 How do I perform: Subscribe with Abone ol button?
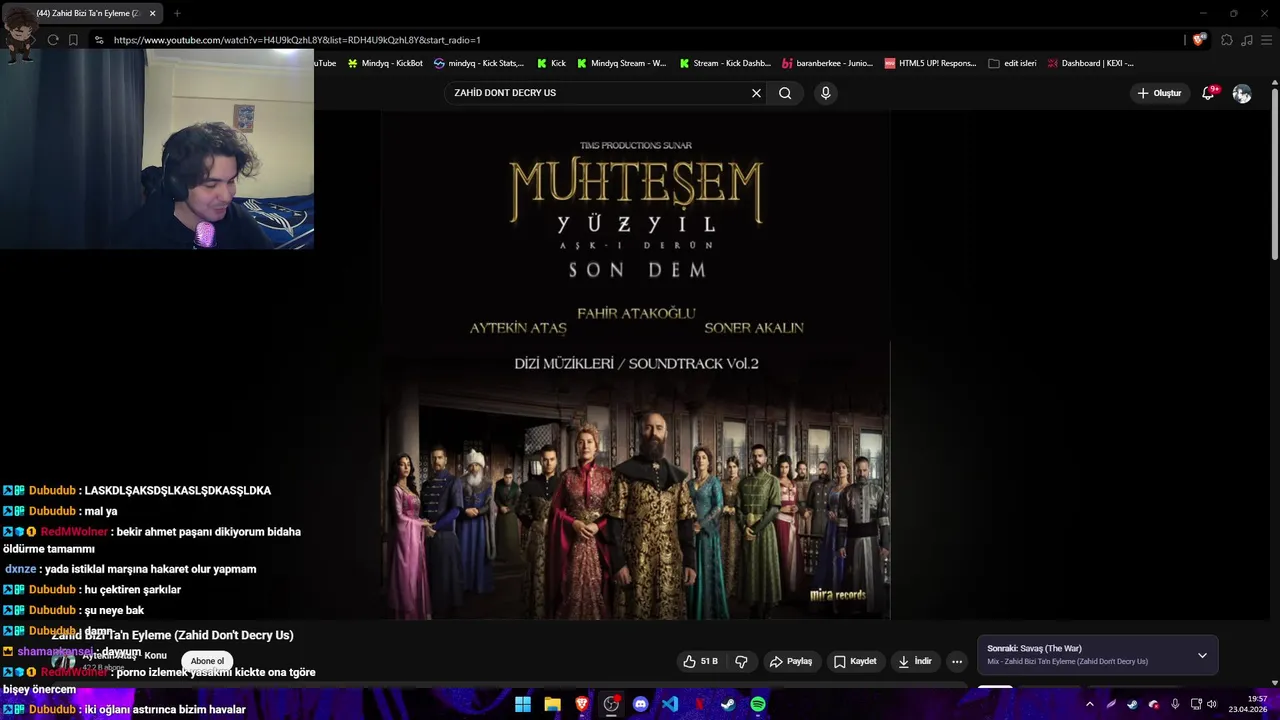(x=208, y=661)
